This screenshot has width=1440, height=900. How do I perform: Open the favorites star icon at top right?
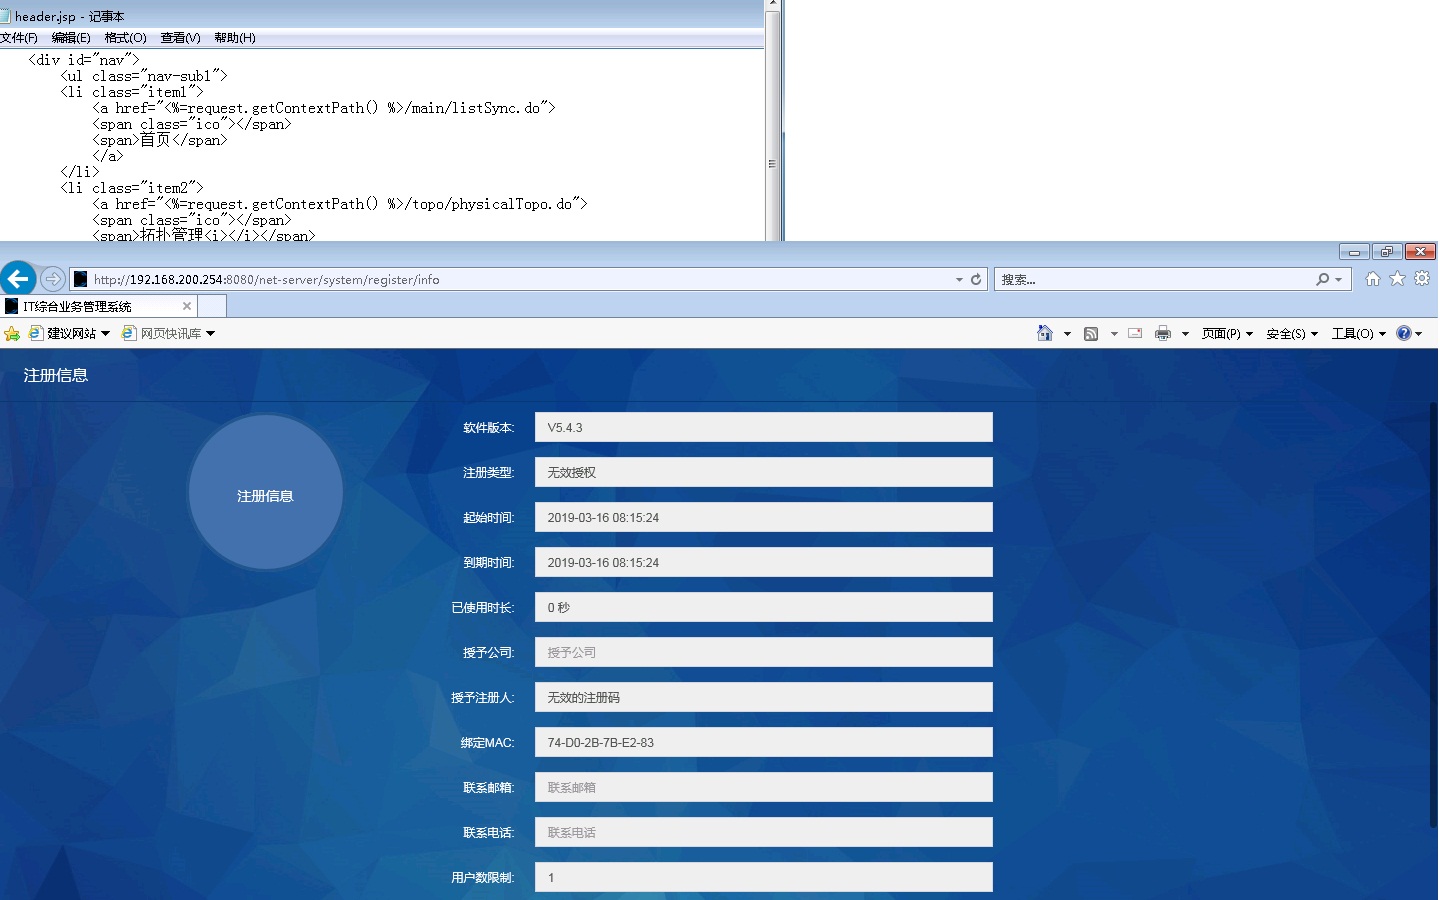click(1397, 279)
